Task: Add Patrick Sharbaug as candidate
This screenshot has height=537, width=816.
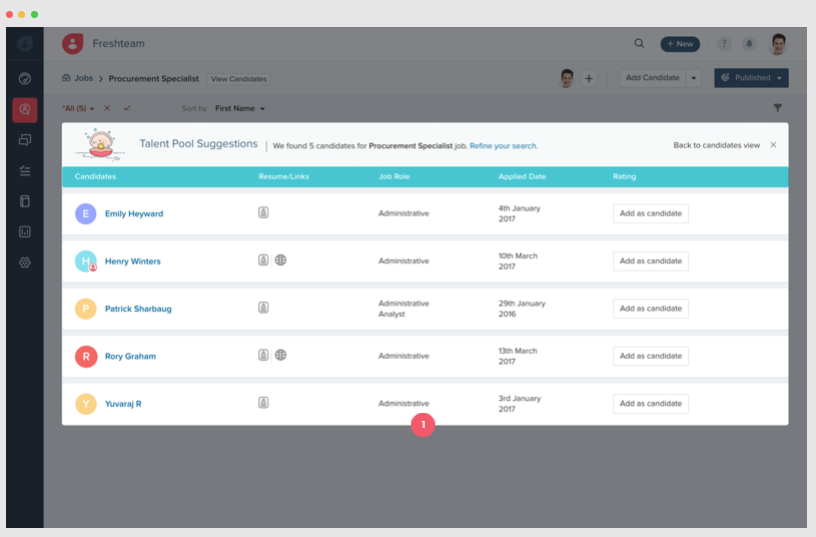Action: coord(651,309)
